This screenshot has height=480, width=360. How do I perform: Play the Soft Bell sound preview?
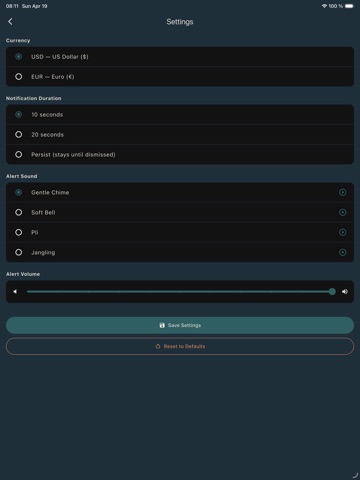pyautogui.click(x=342, y=212)
